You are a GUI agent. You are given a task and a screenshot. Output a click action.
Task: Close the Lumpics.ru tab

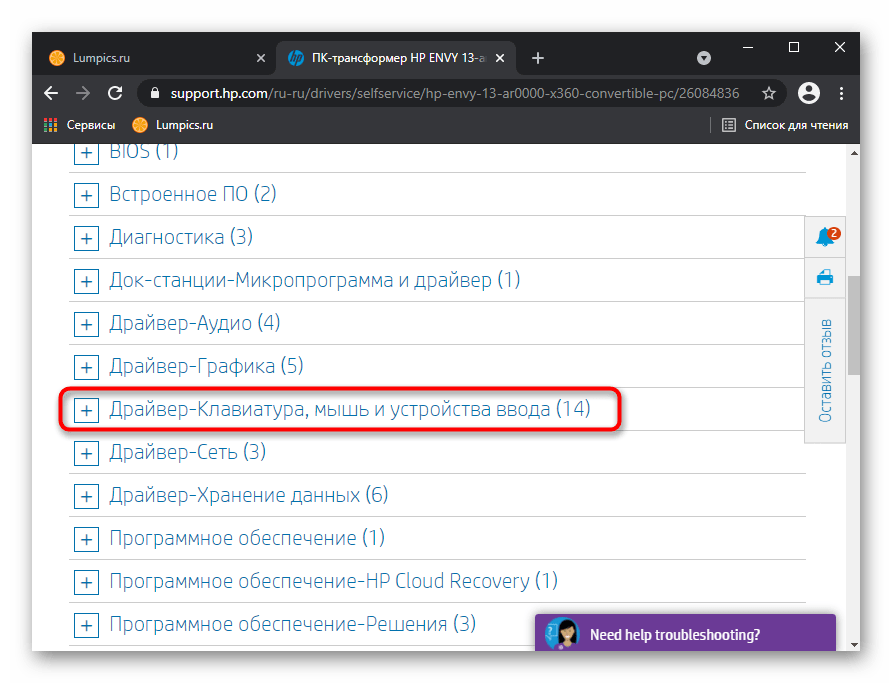(261, 58)
